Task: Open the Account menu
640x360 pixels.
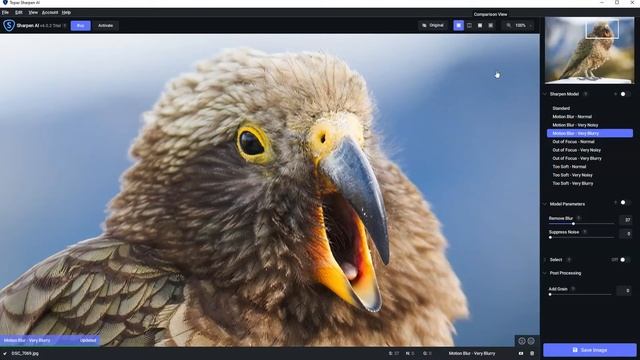Action: [x=50, y=13]
